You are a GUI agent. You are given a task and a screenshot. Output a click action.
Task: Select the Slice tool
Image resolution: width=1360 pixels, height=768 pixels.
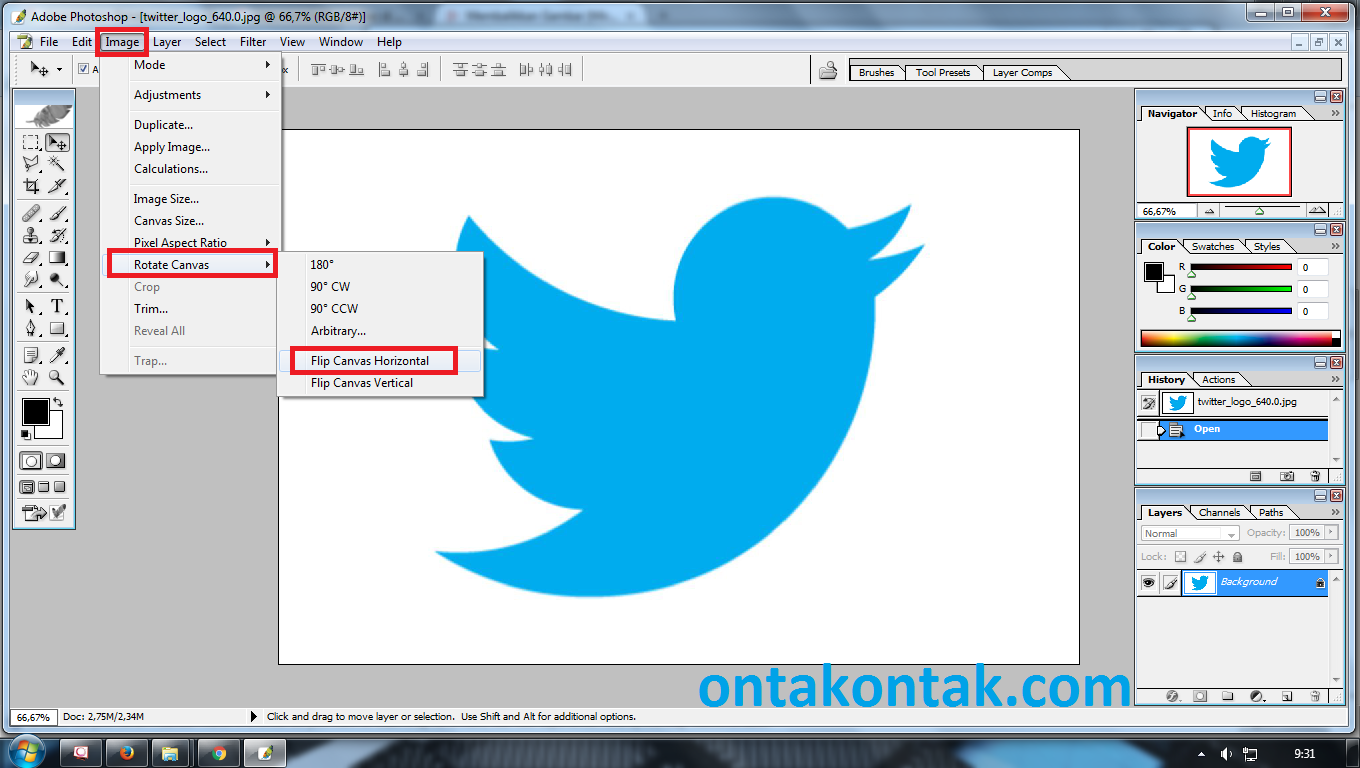[x=57, y=185]
